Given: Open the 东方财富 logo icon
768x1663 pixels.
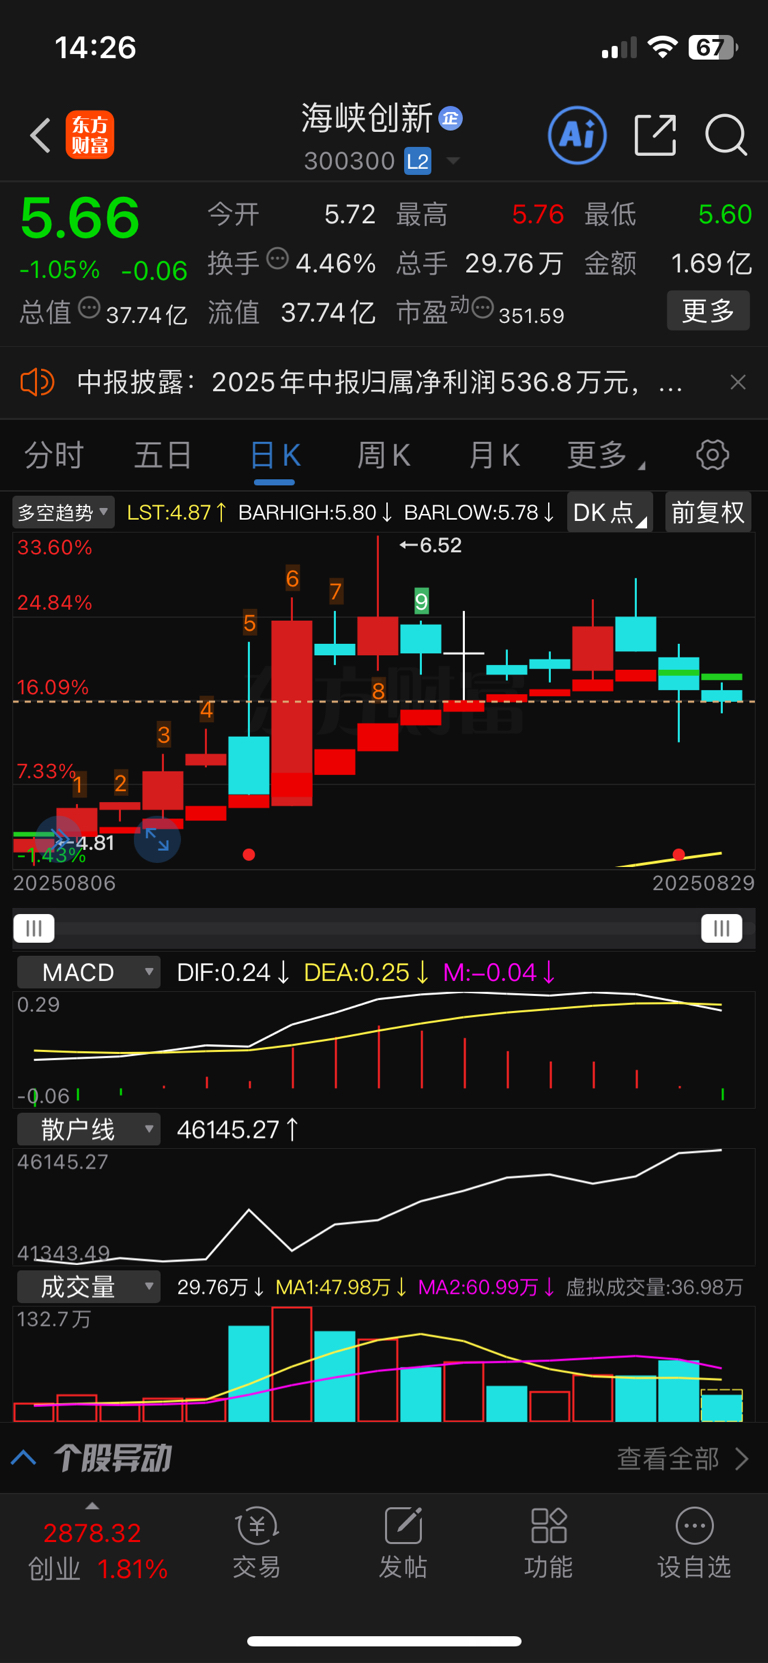Looking at the screenshot, I should 90,135.
